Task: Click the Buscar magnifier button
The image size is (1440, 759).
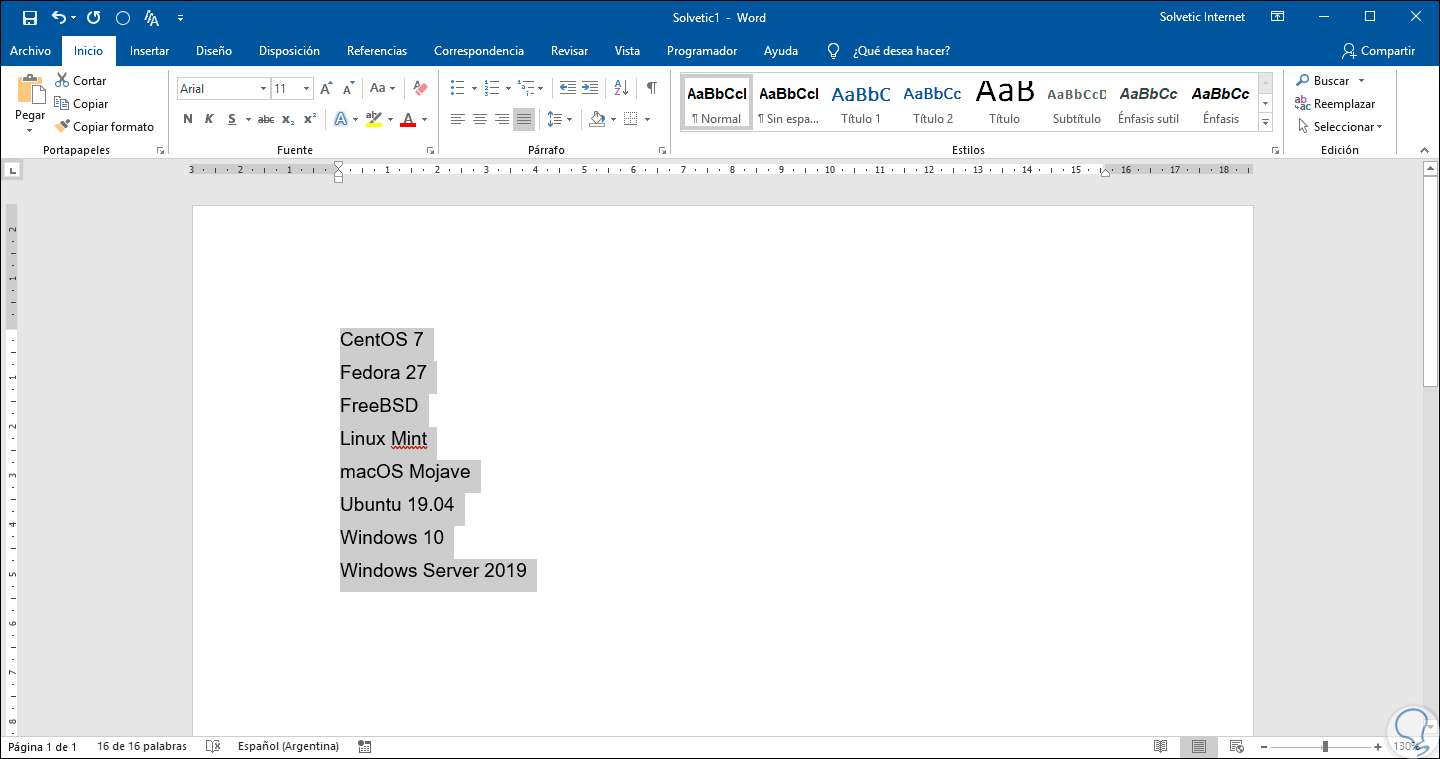Action: (1323, 81)
